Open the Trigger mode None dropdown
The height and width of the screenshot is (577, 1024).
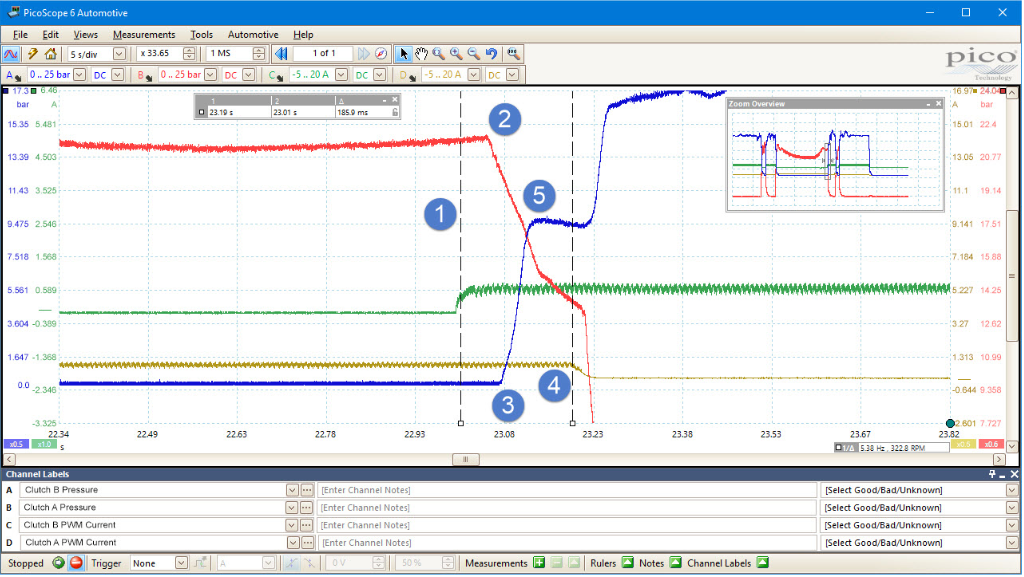click(181, 563)
